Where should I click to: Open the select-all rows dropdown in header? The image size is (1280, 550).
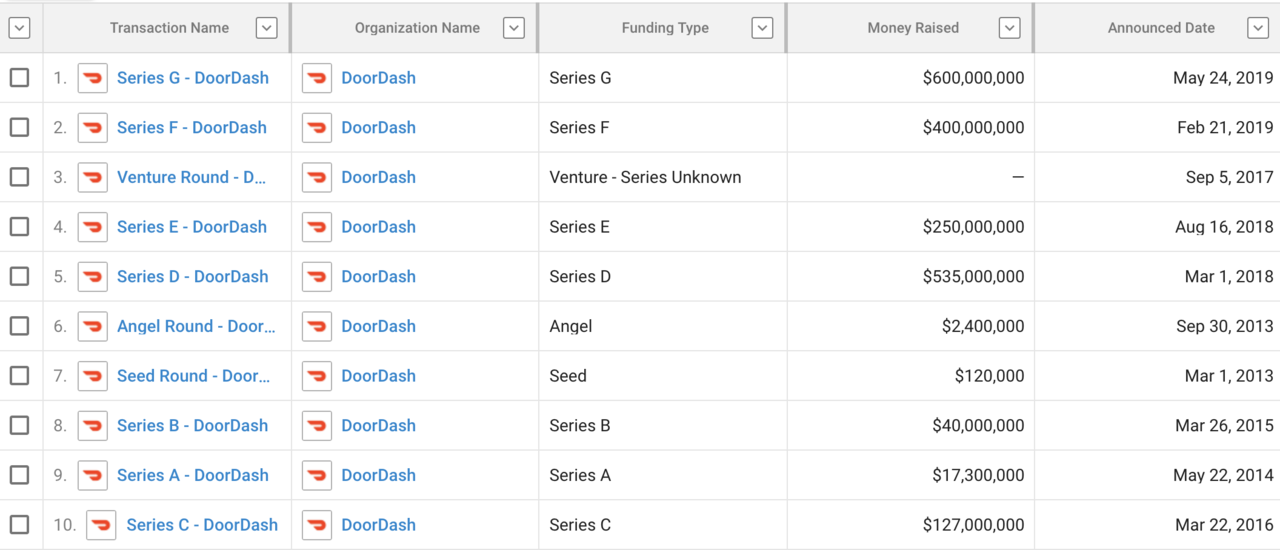pyautogui.click(x=19, y=28)
